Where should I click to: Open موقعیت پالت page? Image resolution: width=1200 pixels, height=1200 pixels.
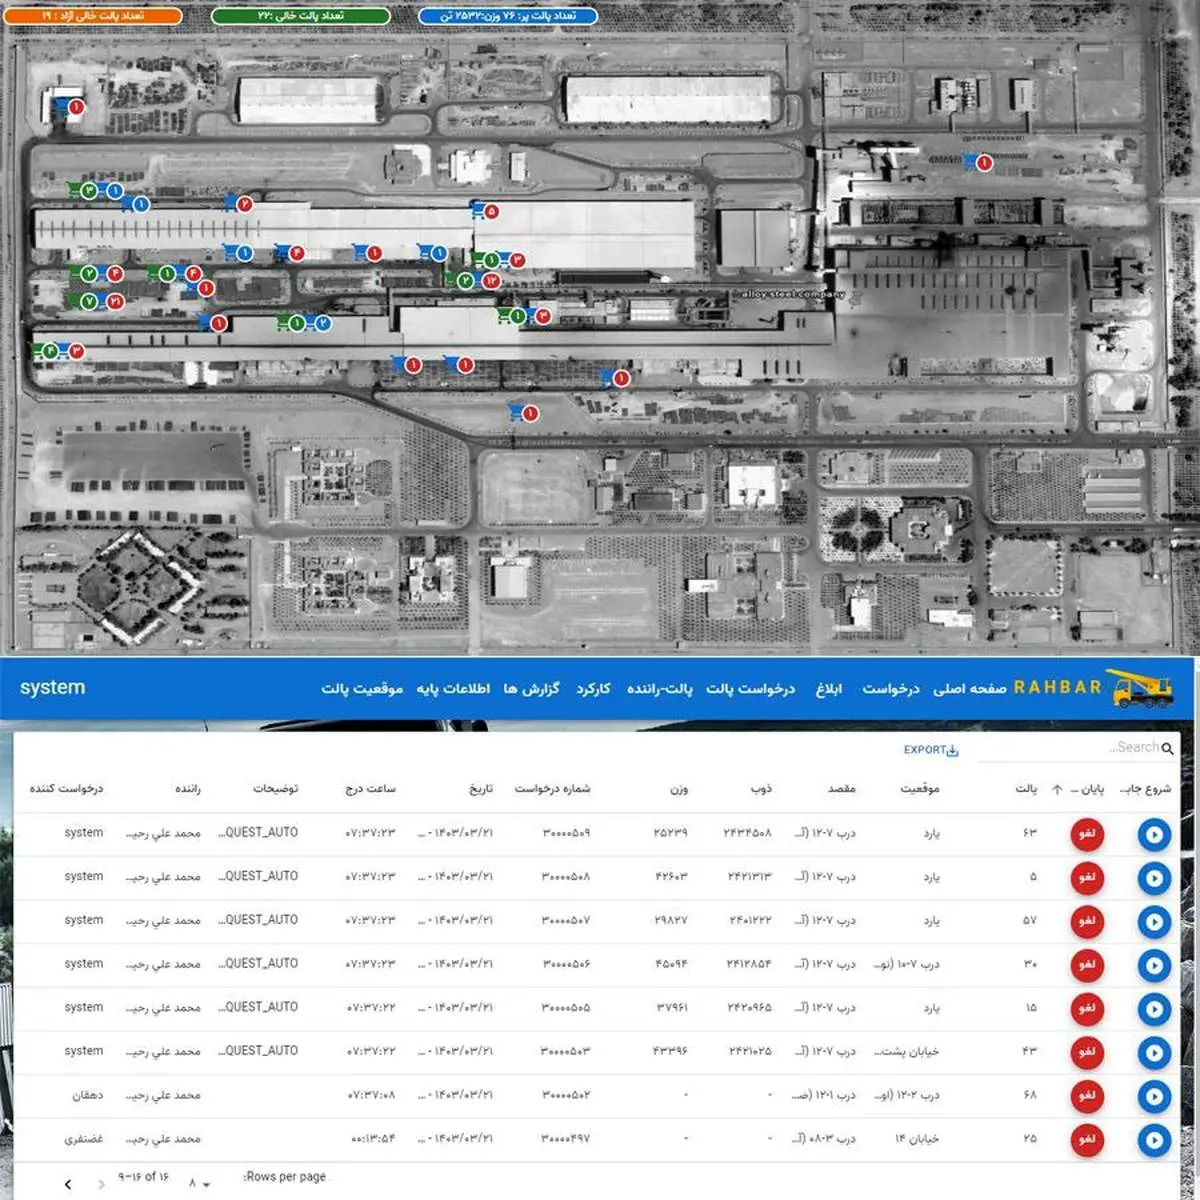[362, 688]
